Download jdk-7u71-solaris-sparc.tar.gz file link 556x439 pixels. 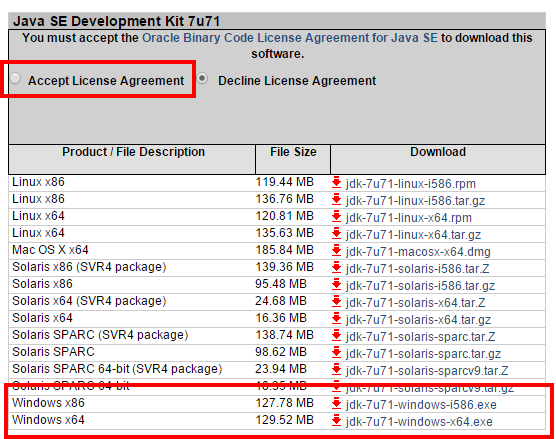click(x=423, y=354)
